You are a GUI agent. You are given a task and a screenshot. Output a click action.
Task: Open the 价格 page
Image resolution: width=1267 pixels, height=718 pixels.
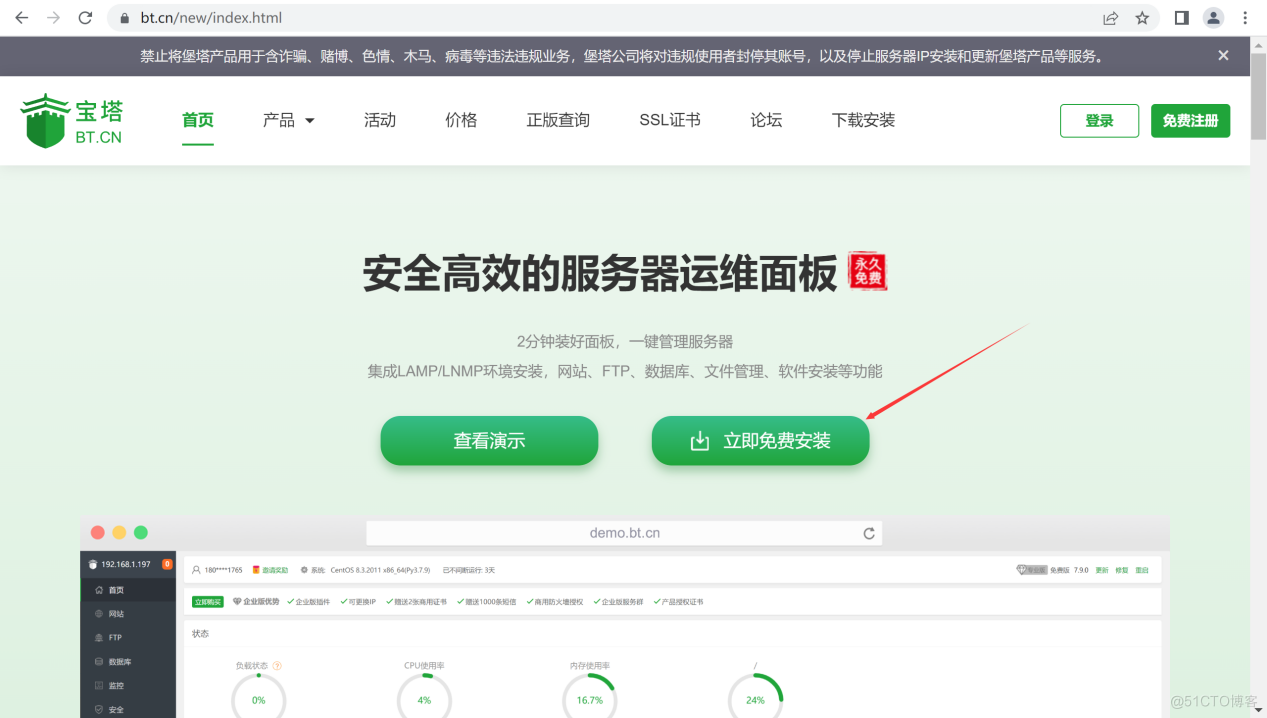point(461,120)
